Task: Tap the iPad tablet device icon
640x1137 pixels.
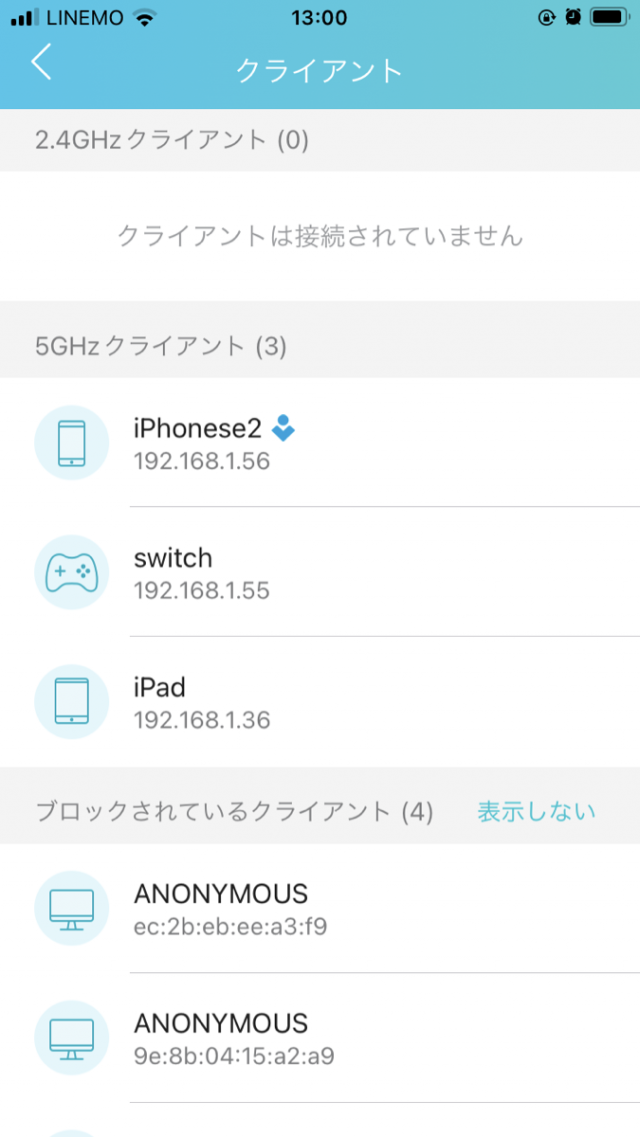Action: [72, 701]
